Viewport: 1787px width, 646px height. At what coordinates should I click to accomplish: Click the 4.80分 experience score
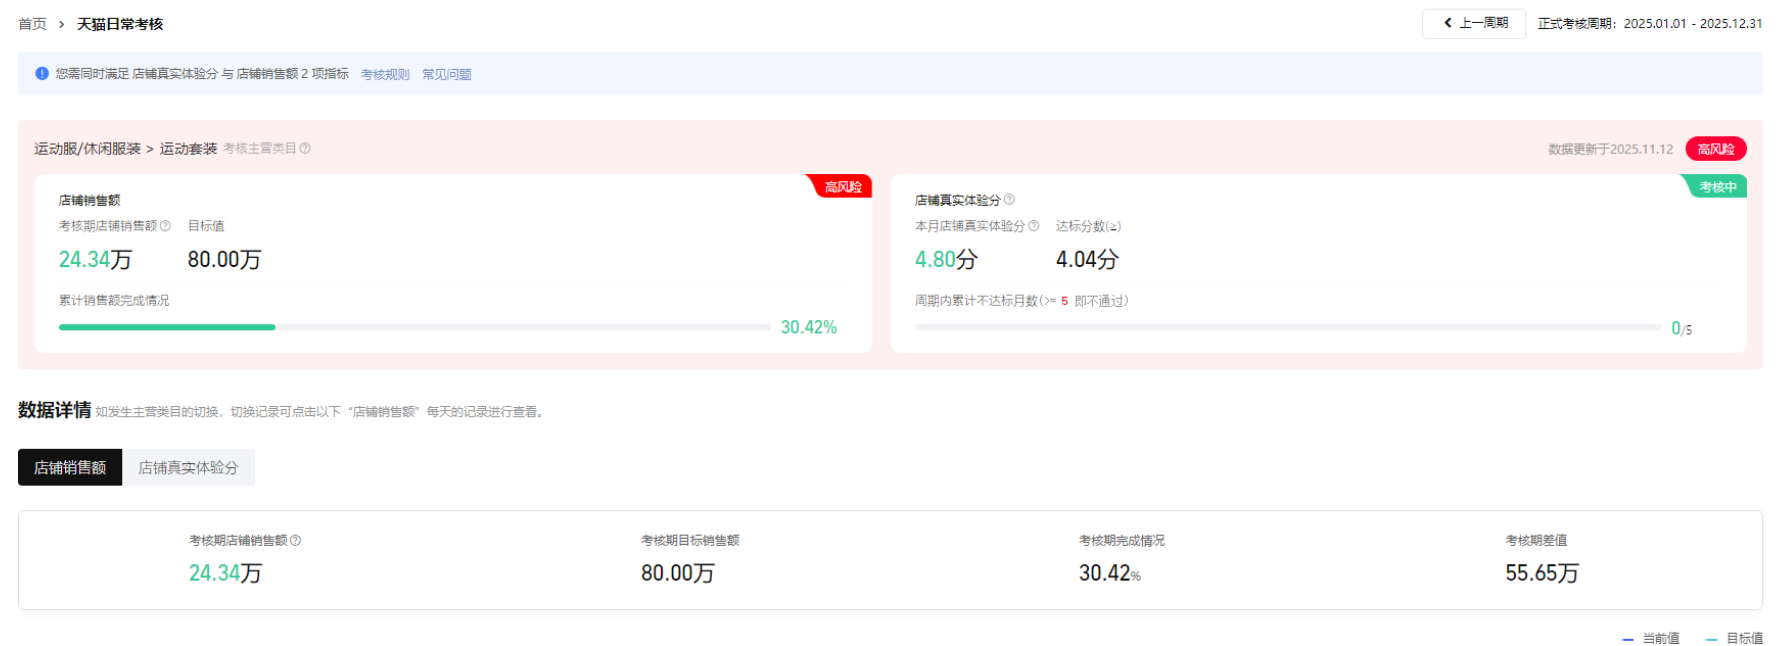(946, 259)
